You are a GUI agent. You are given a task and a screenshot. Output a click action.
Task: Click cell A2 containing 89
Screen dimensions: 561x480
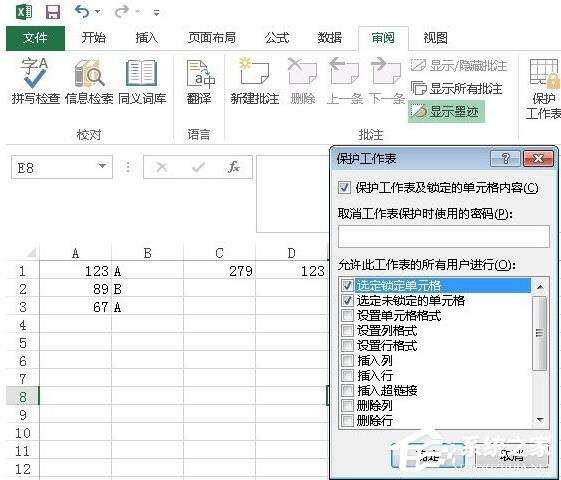coord(75,289)
